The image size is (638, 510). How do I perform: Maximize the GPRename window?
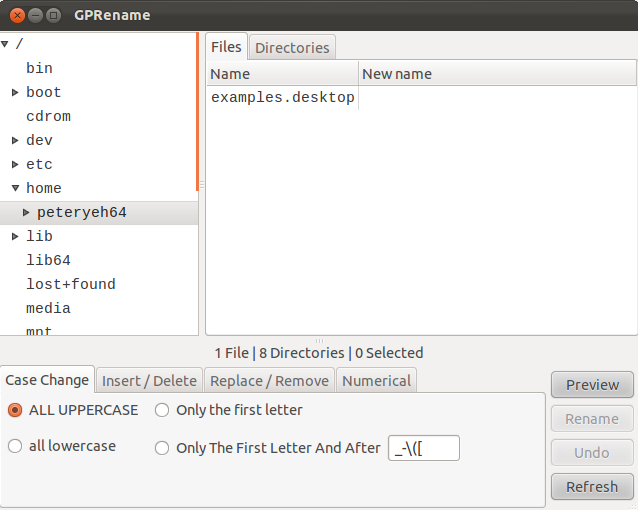click(x=53, y=15)
